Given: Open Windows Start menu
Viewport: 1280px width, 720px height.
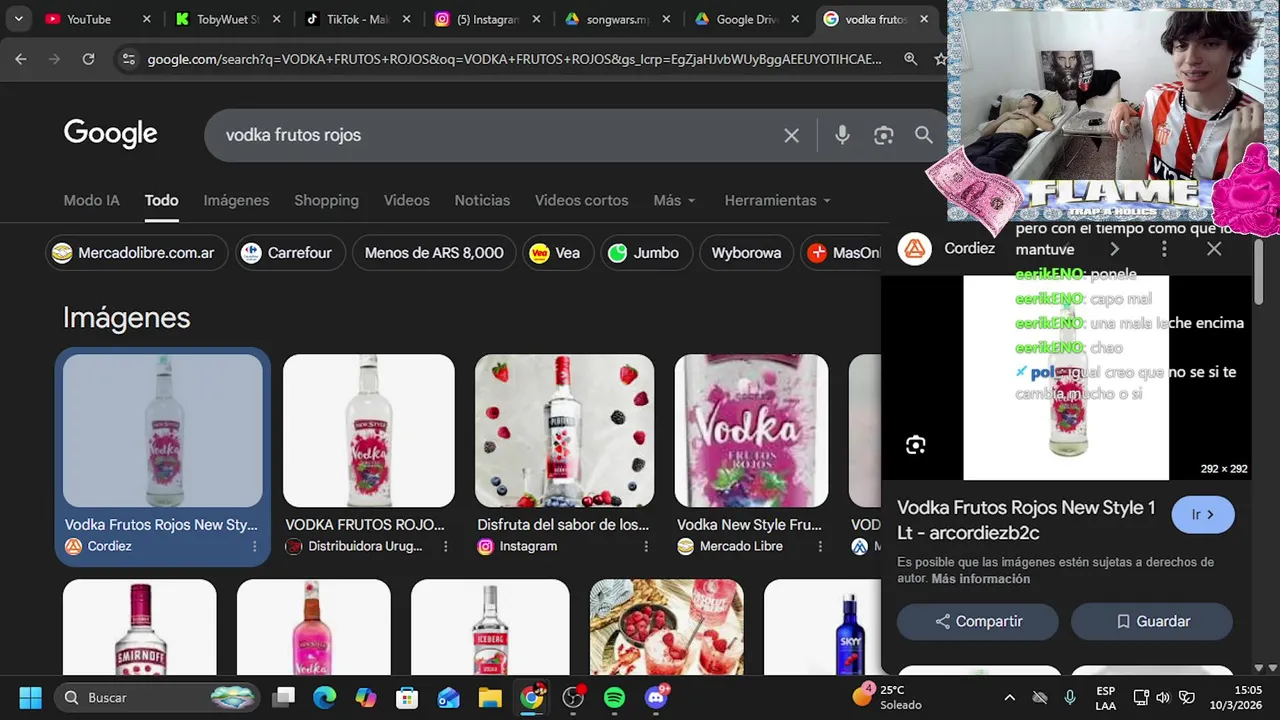Looking at the screenshot, I should [30, 697].
